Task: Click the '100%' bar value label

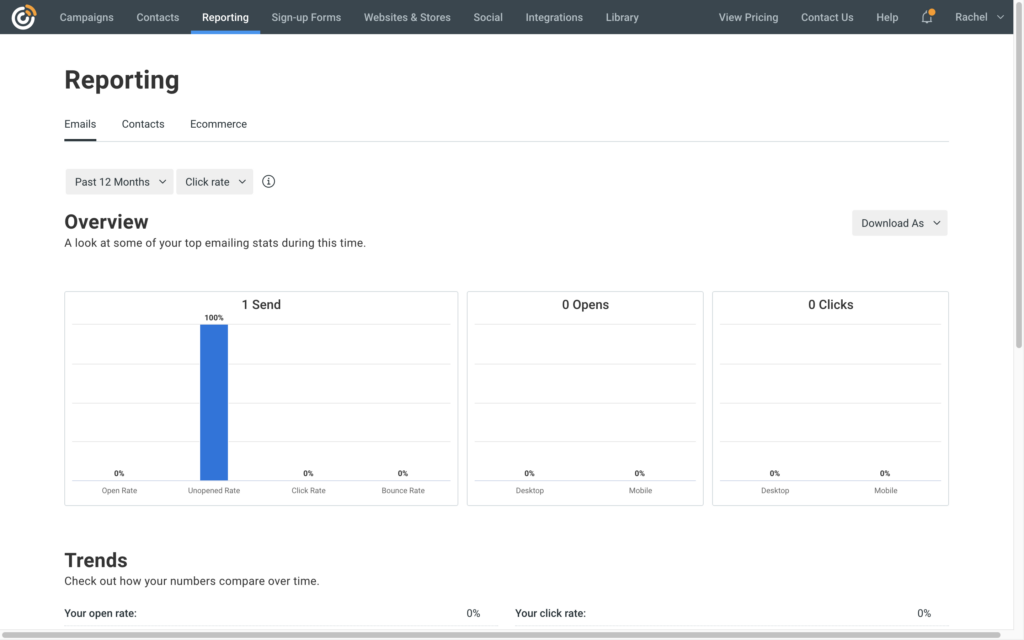Action: 214,318
